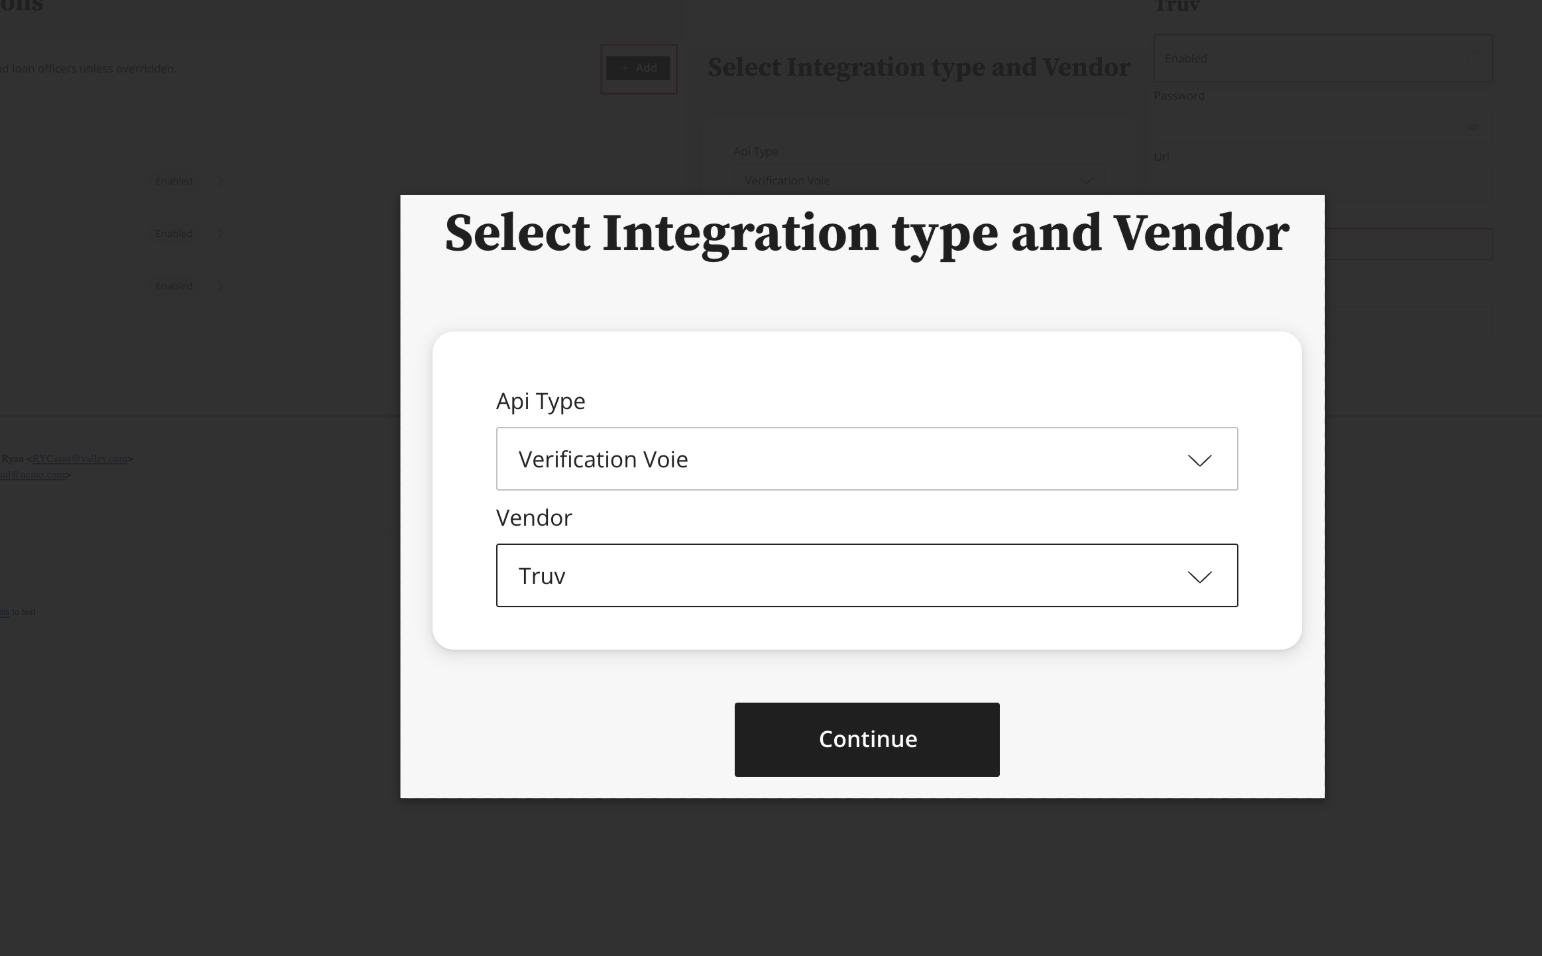Expand the middle Enabled row arrow
This screenshot has height=956, width=1542.
click(x=220, y=233)
